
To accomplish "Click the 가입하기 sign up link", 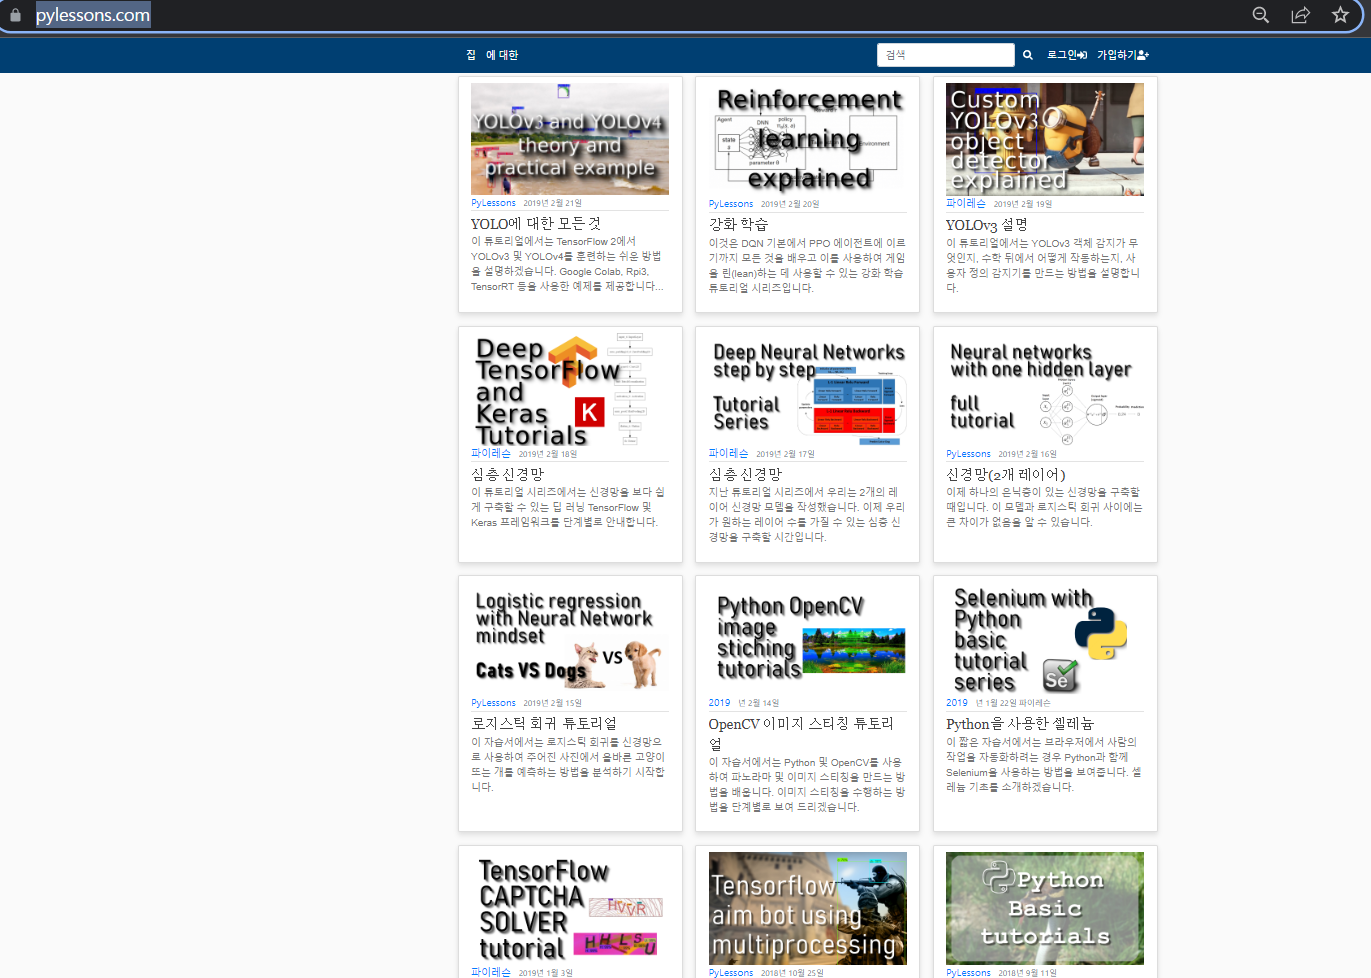I will pos(1123,55).
